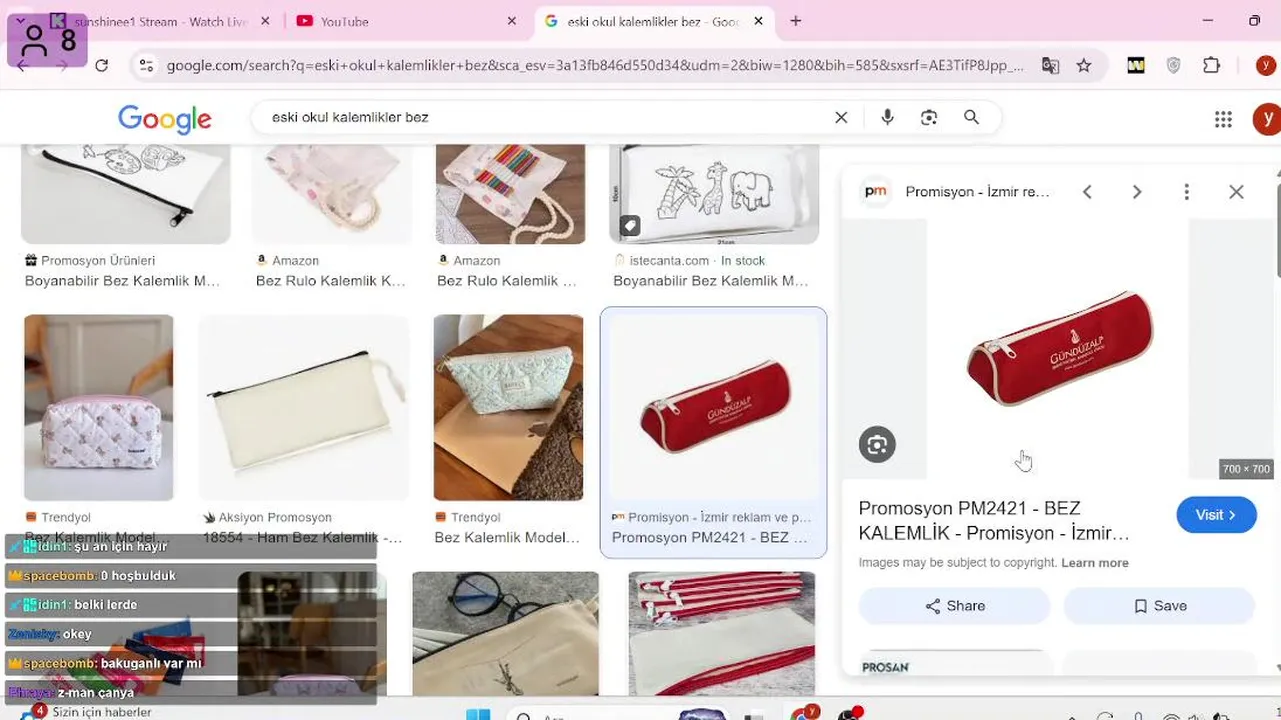
Task: Click the Visit button
Action: (1216, 515)
